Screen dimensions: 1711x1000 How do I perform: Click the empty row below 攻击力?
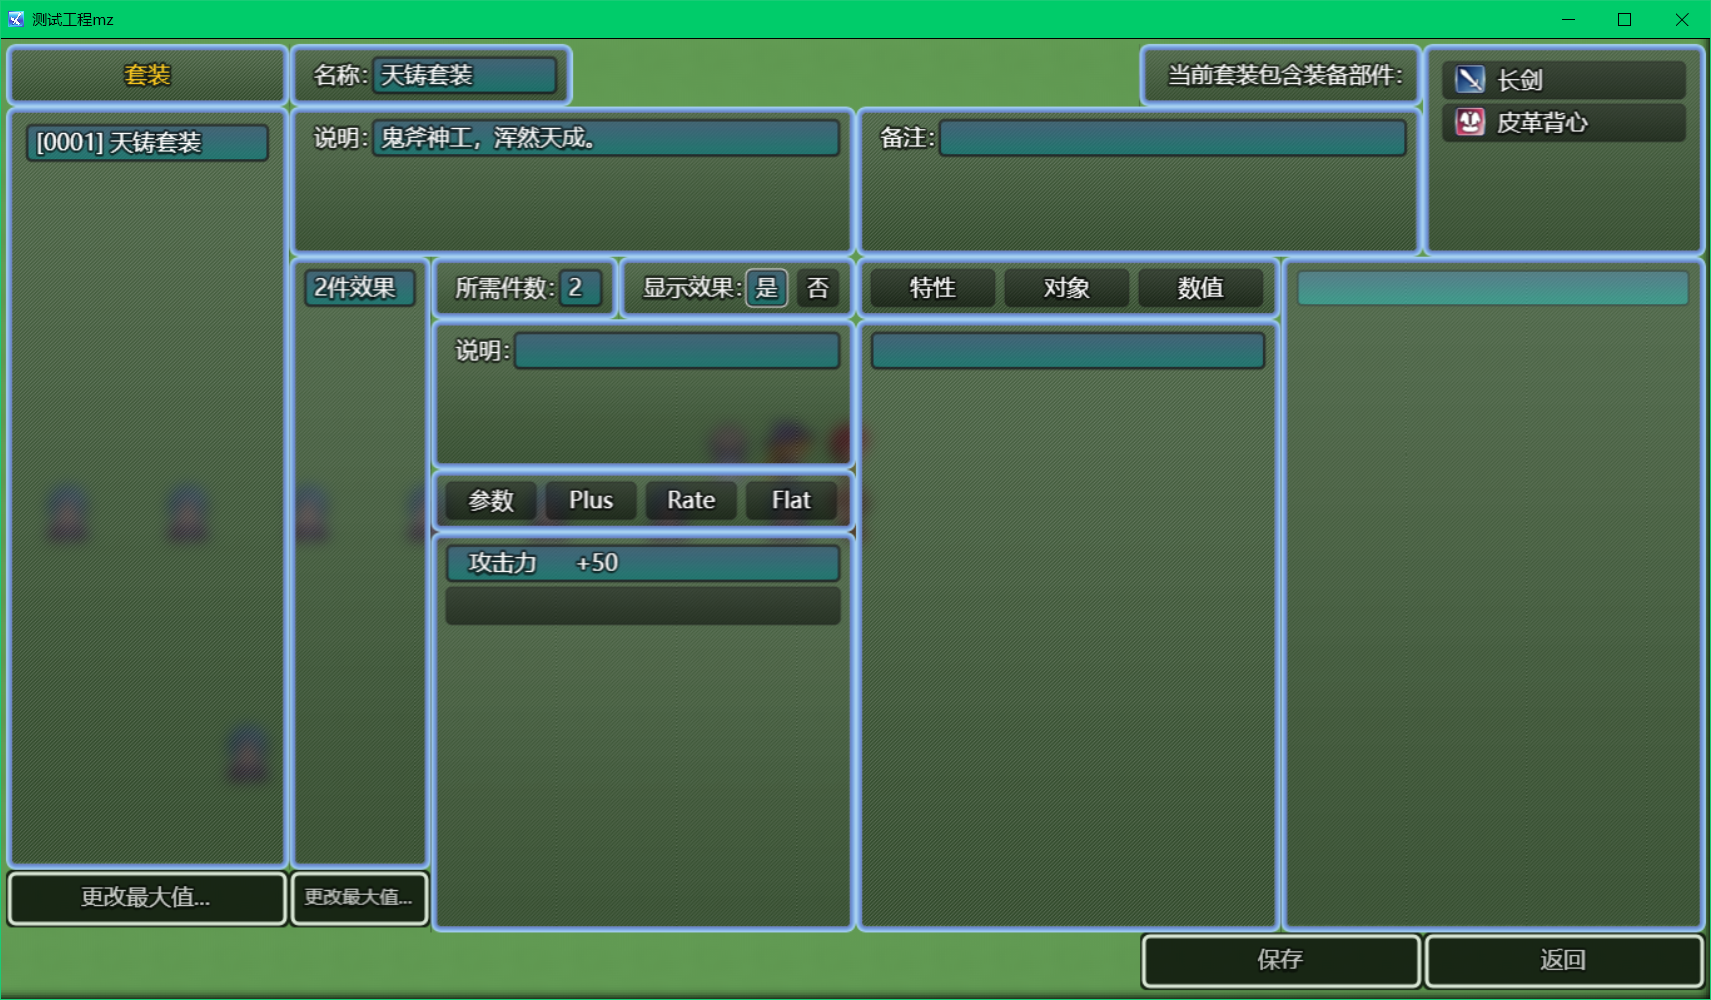coord(643,606)
